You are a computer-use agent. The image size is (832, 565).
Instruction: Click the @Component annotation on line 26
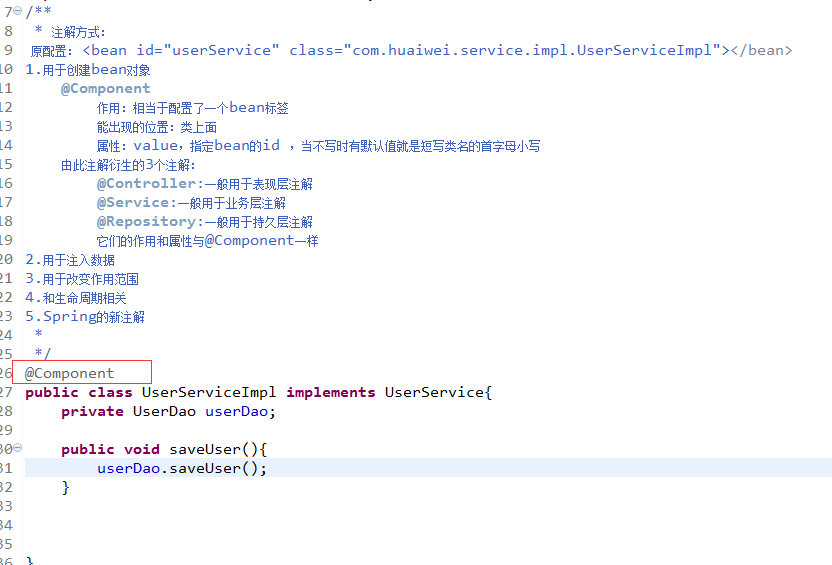69,373
